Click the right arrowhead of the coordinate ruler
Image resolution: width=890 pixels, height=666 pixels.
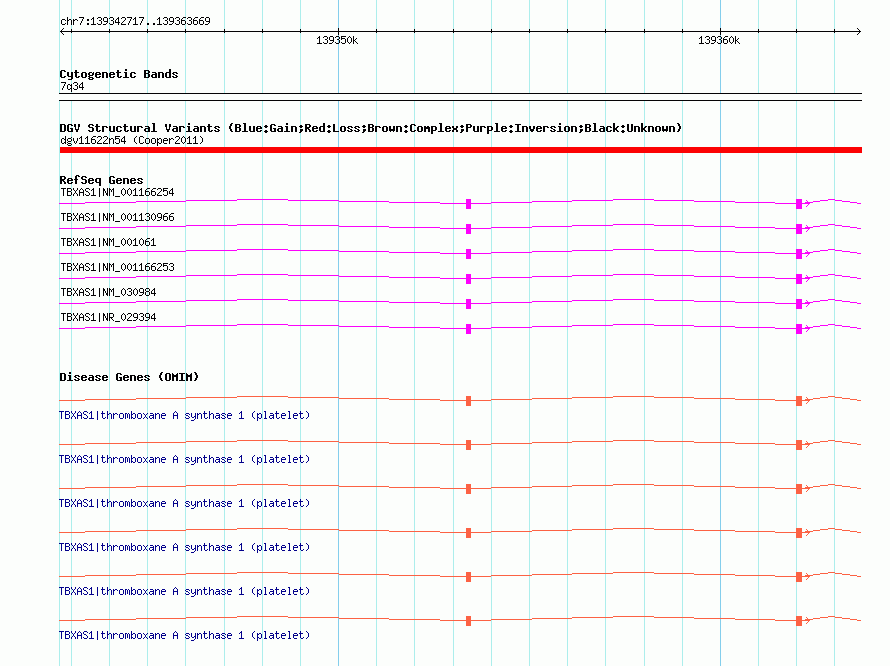click(858, 31)
